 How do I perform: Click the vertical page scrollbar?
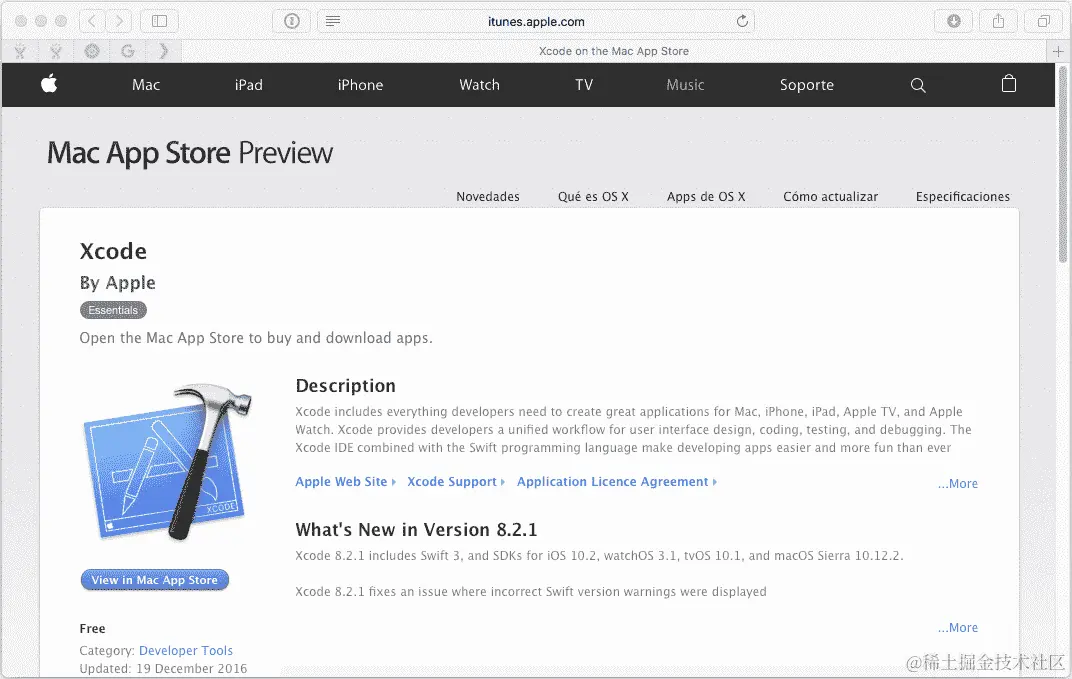click(x=1062, y=164)
